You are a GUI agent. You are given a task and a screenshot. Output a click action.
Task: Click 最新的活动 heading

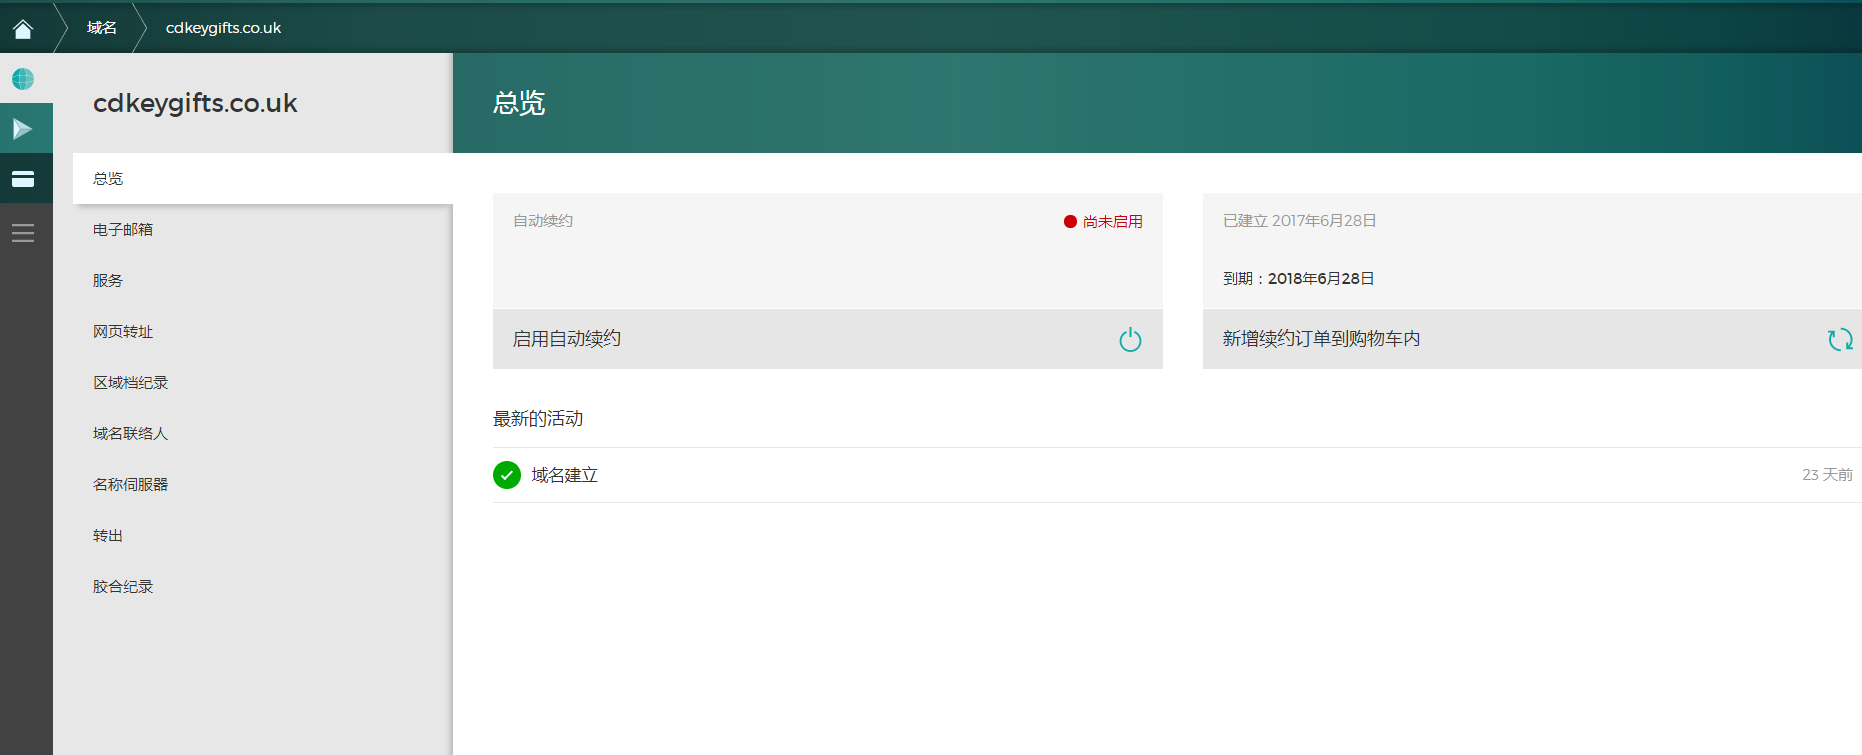[x=538, y=419]
